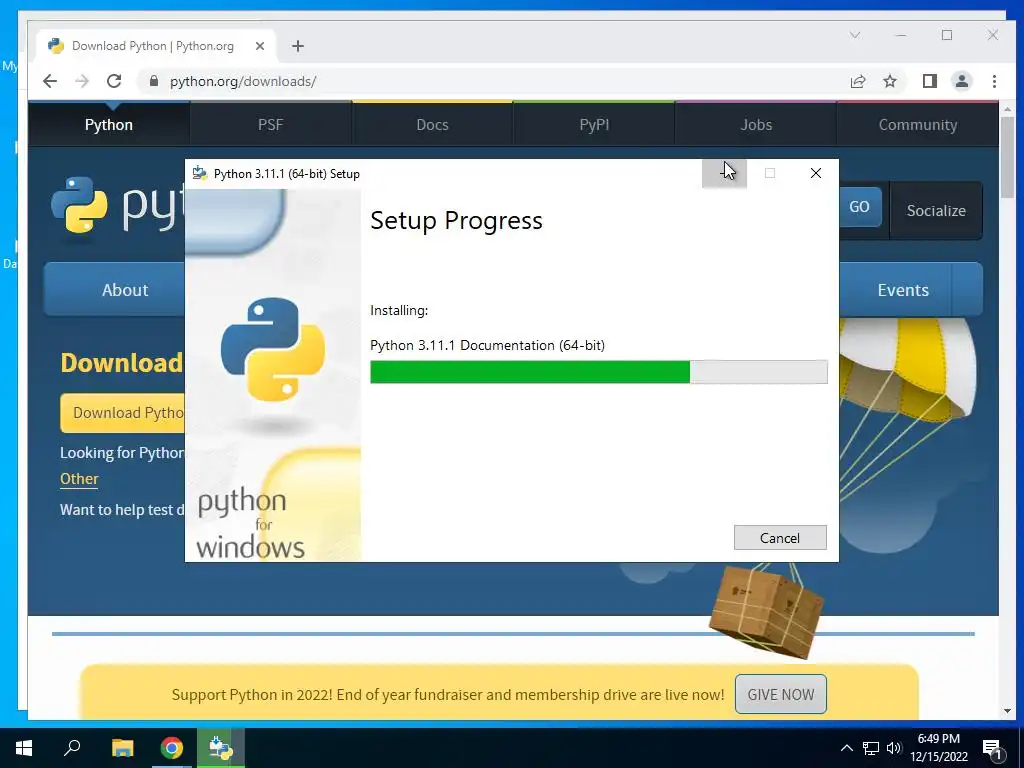This screenshot has width=1024, height=768.
Task: Open the Chrome profile avatar
Action: tap(962, 81)
